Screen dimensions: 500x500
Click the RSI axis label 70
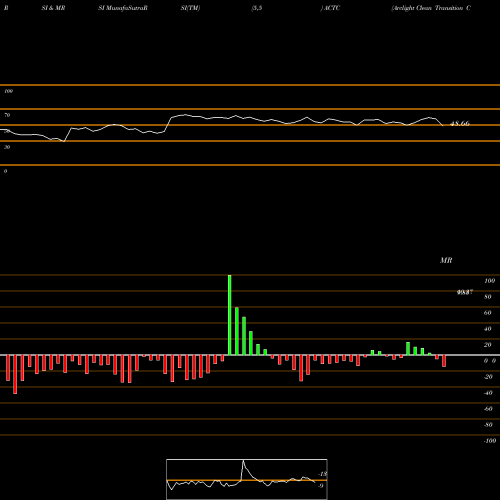(7, 115)
